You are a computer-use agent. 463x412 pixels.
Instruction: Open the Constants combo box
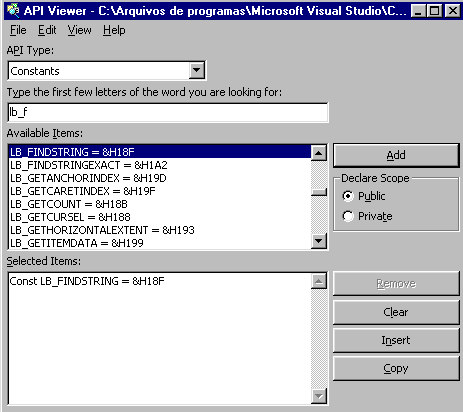[x=107, y=71]
